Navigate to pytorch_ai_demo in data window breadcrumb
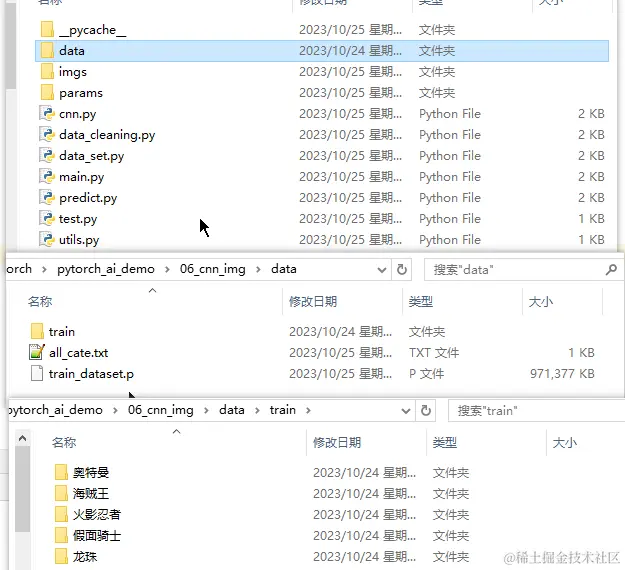625x570 pixels. tap(106, 269)
